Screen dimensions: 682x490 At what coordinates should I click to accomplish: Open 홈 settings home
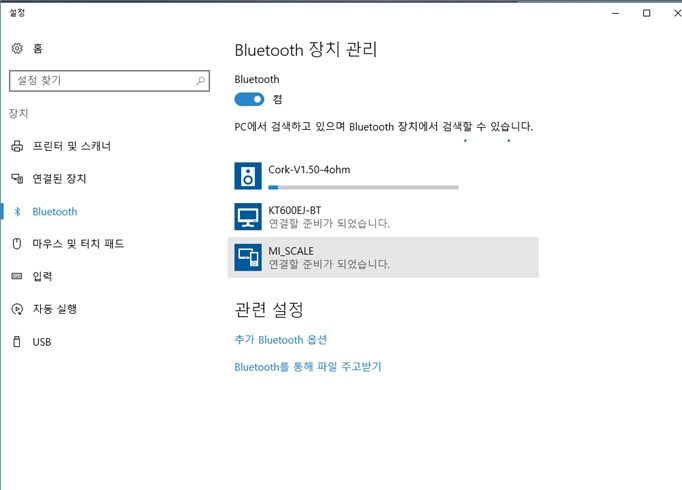(x=38, y=48)
